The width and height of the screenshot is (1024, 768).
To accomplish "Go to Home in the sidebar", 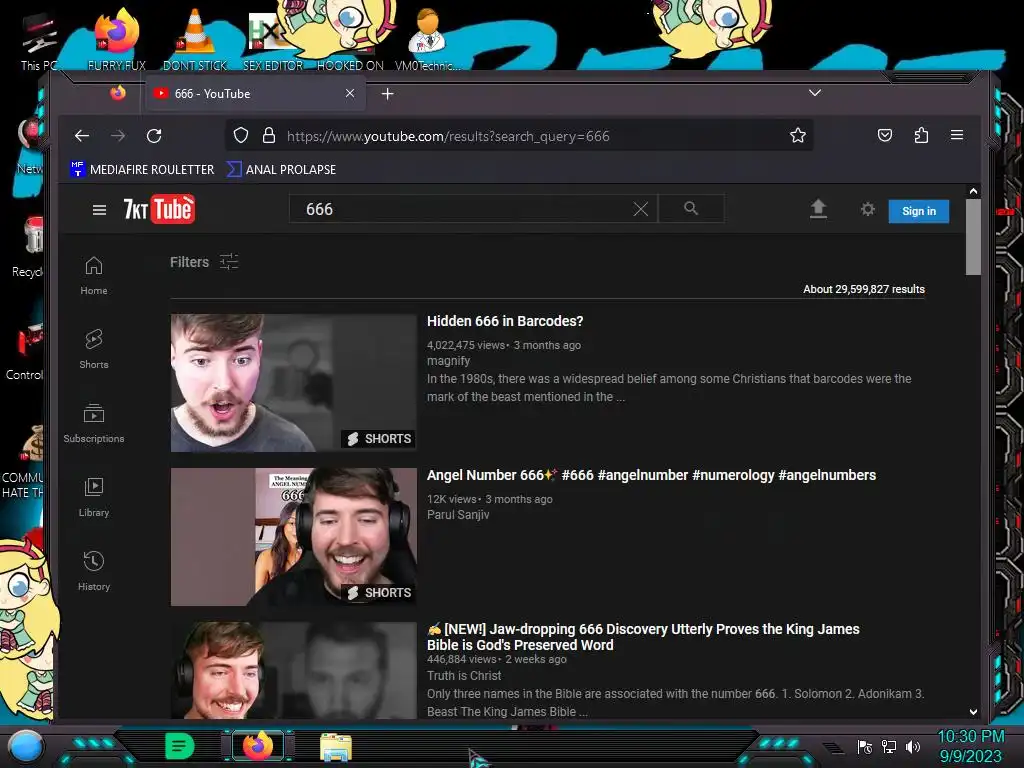I will point(94,275).
